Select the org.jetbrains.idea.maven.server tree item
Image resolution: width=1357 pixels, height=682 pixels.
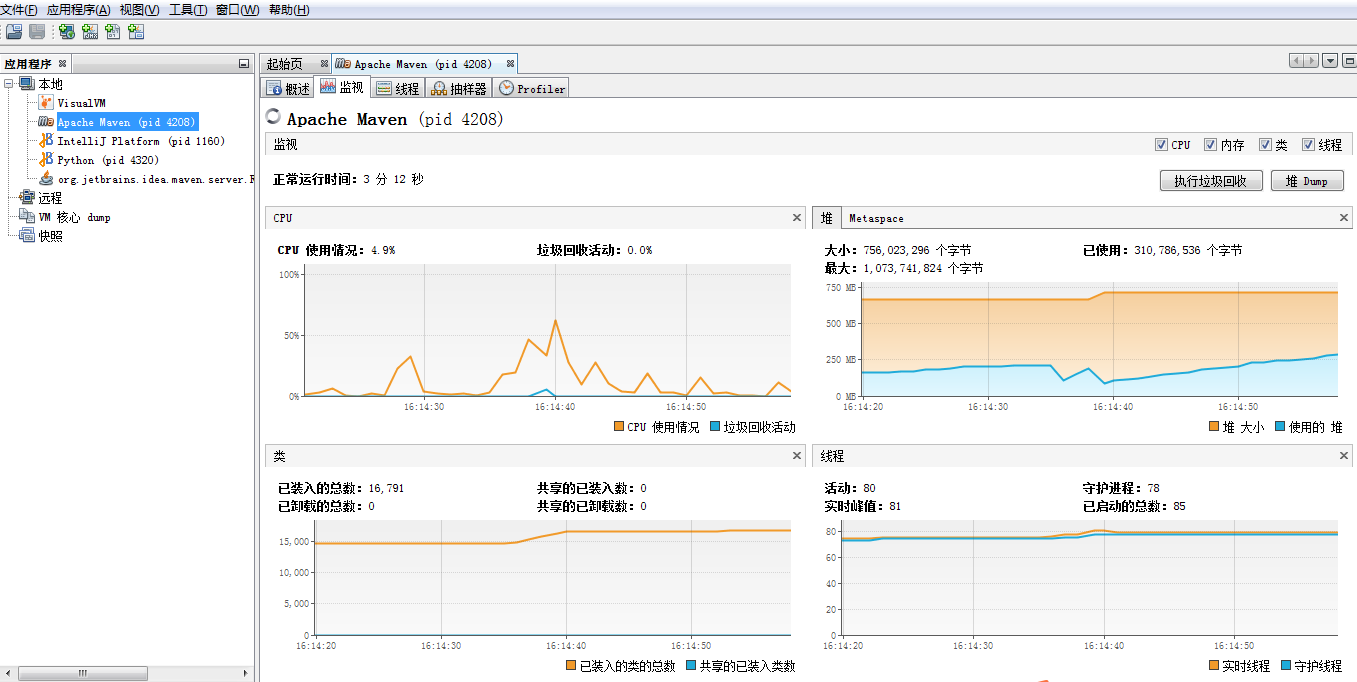(x=155, y=179)
